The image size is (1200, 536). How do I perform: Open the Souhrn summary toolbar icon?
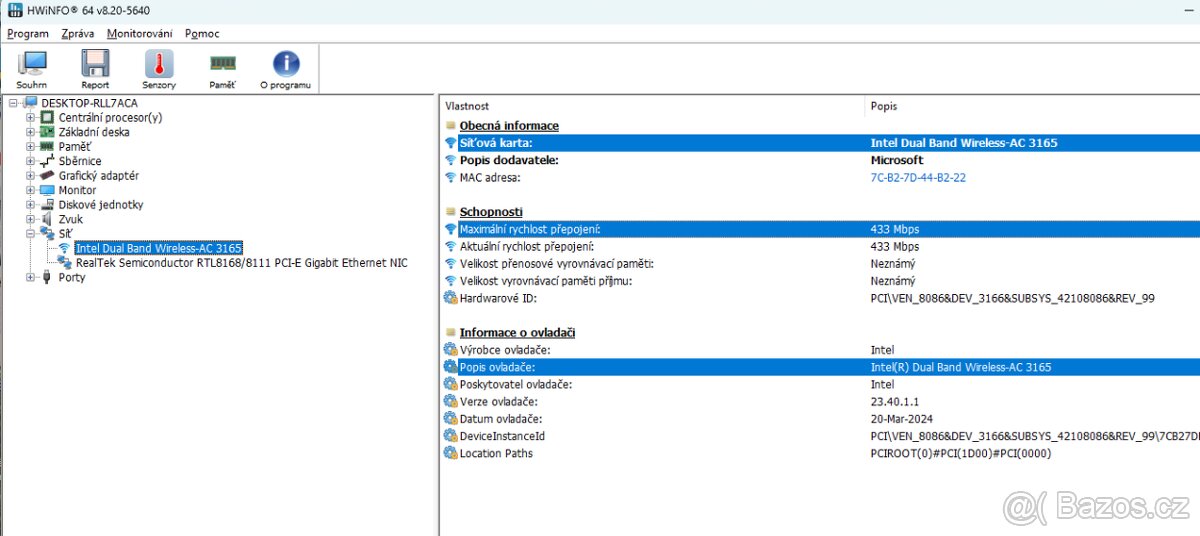pos(32,64)
